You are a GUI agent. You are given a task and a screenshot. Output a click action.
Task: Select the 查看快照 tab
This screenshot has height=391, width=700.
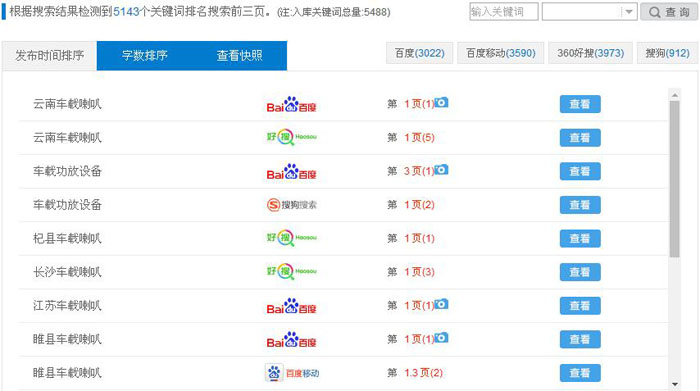(240, 55)
